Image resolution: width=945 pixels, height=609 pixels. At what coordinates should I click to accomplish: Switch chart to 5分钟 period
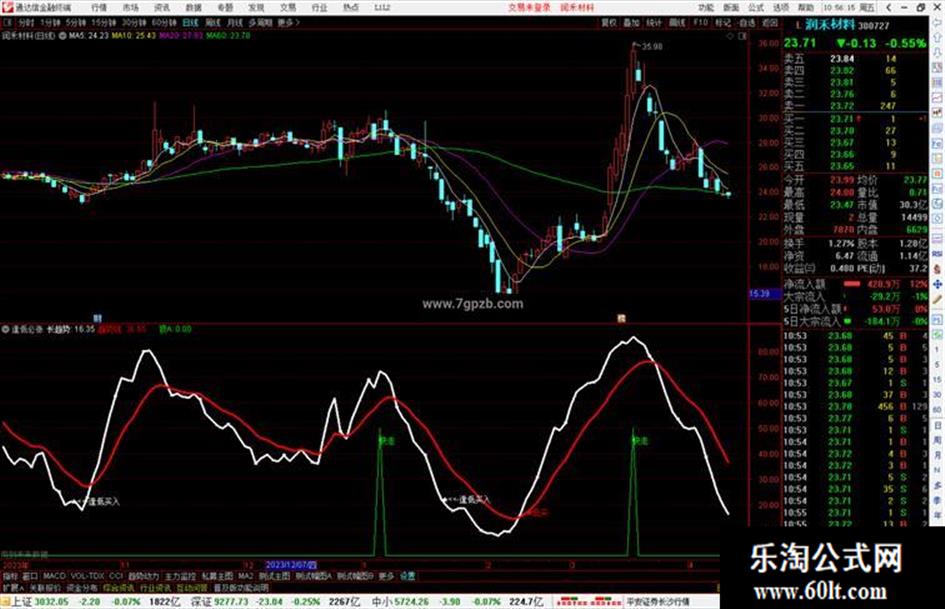pyautogui.click(x=76, y=22)
